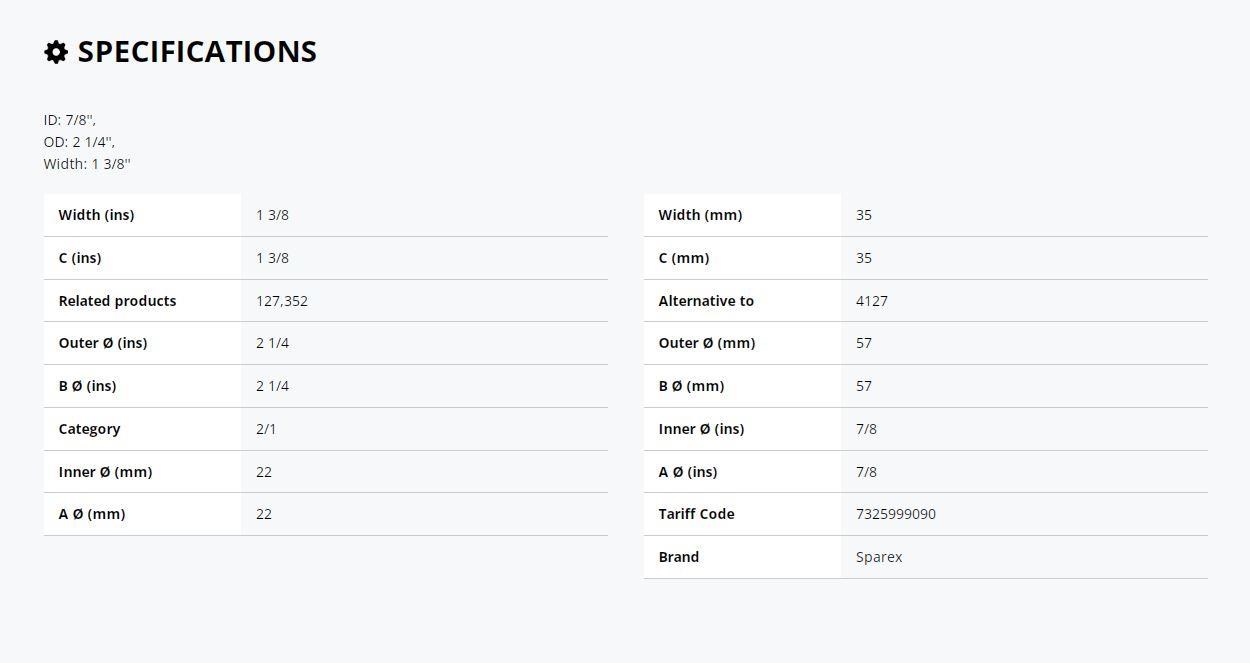Click the Width (mm) row label

700,215
